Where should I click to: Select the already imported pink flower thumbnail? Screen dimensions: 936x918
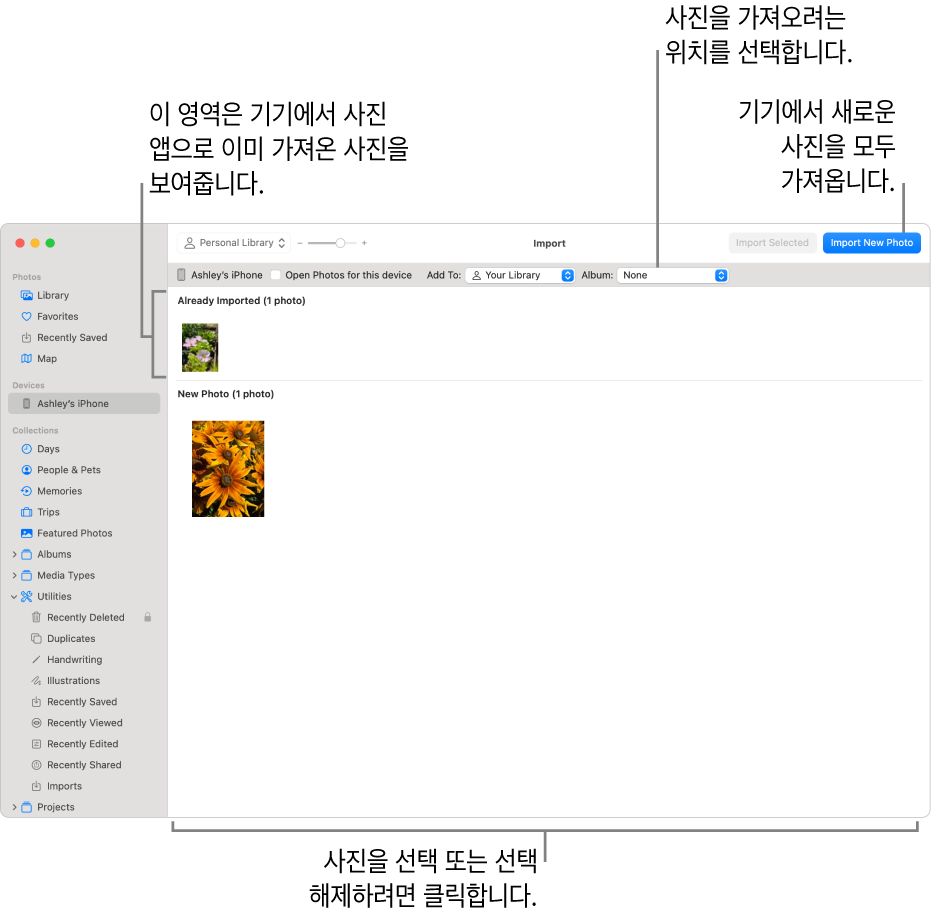pos(200,349)
